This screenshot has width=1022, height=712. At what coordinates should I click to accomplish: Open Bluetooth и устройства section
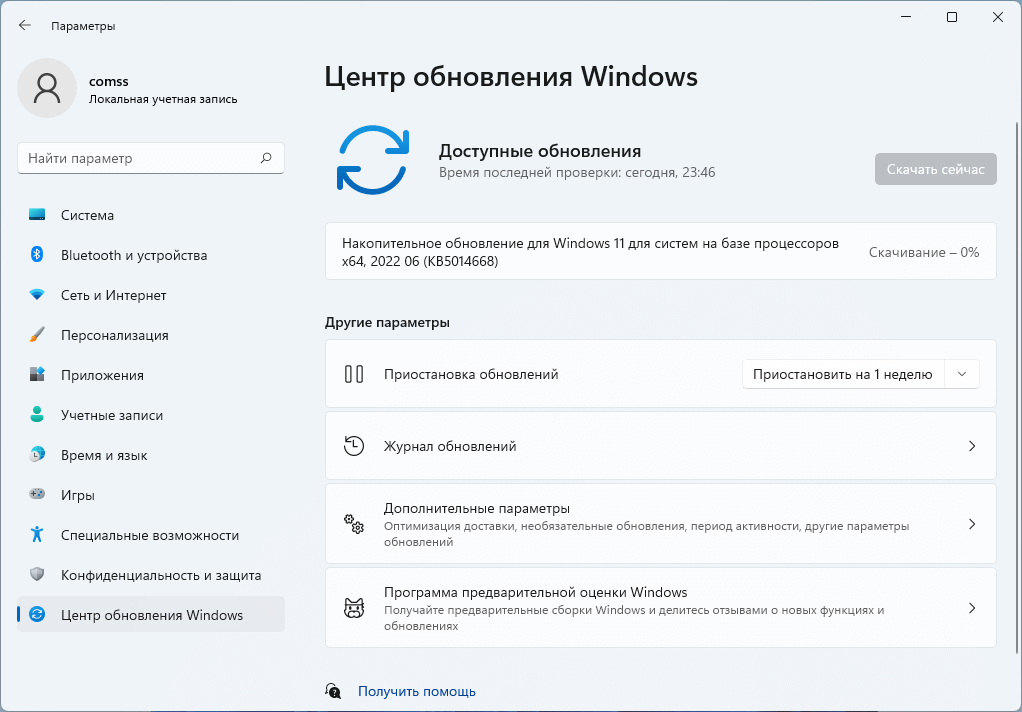[151, 255]
